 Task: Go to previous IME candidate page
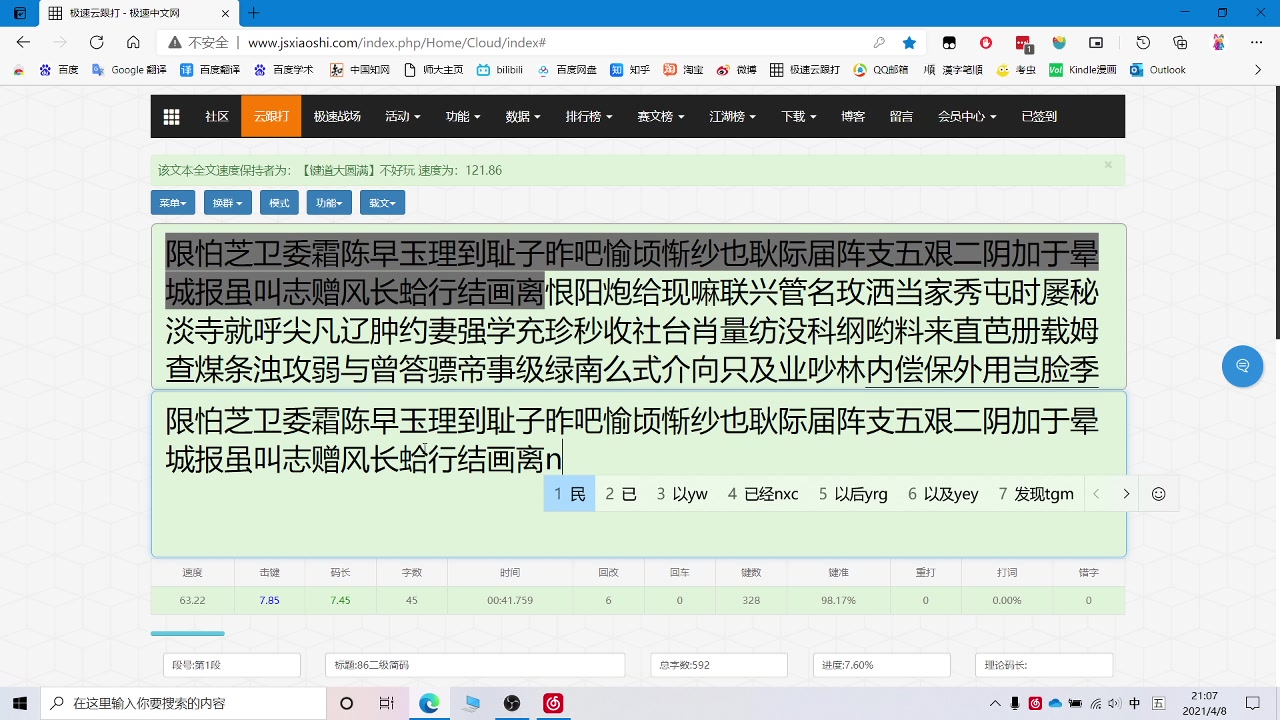coord(1096,494)
